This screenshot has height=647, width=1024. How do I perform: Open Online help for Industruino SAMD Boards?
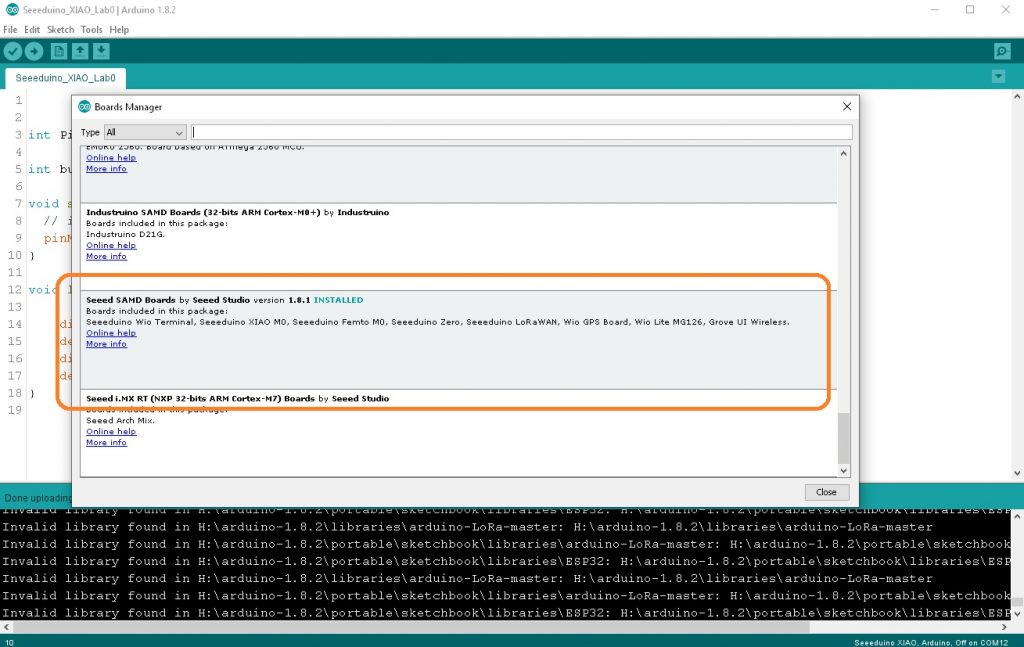point(111,245)
